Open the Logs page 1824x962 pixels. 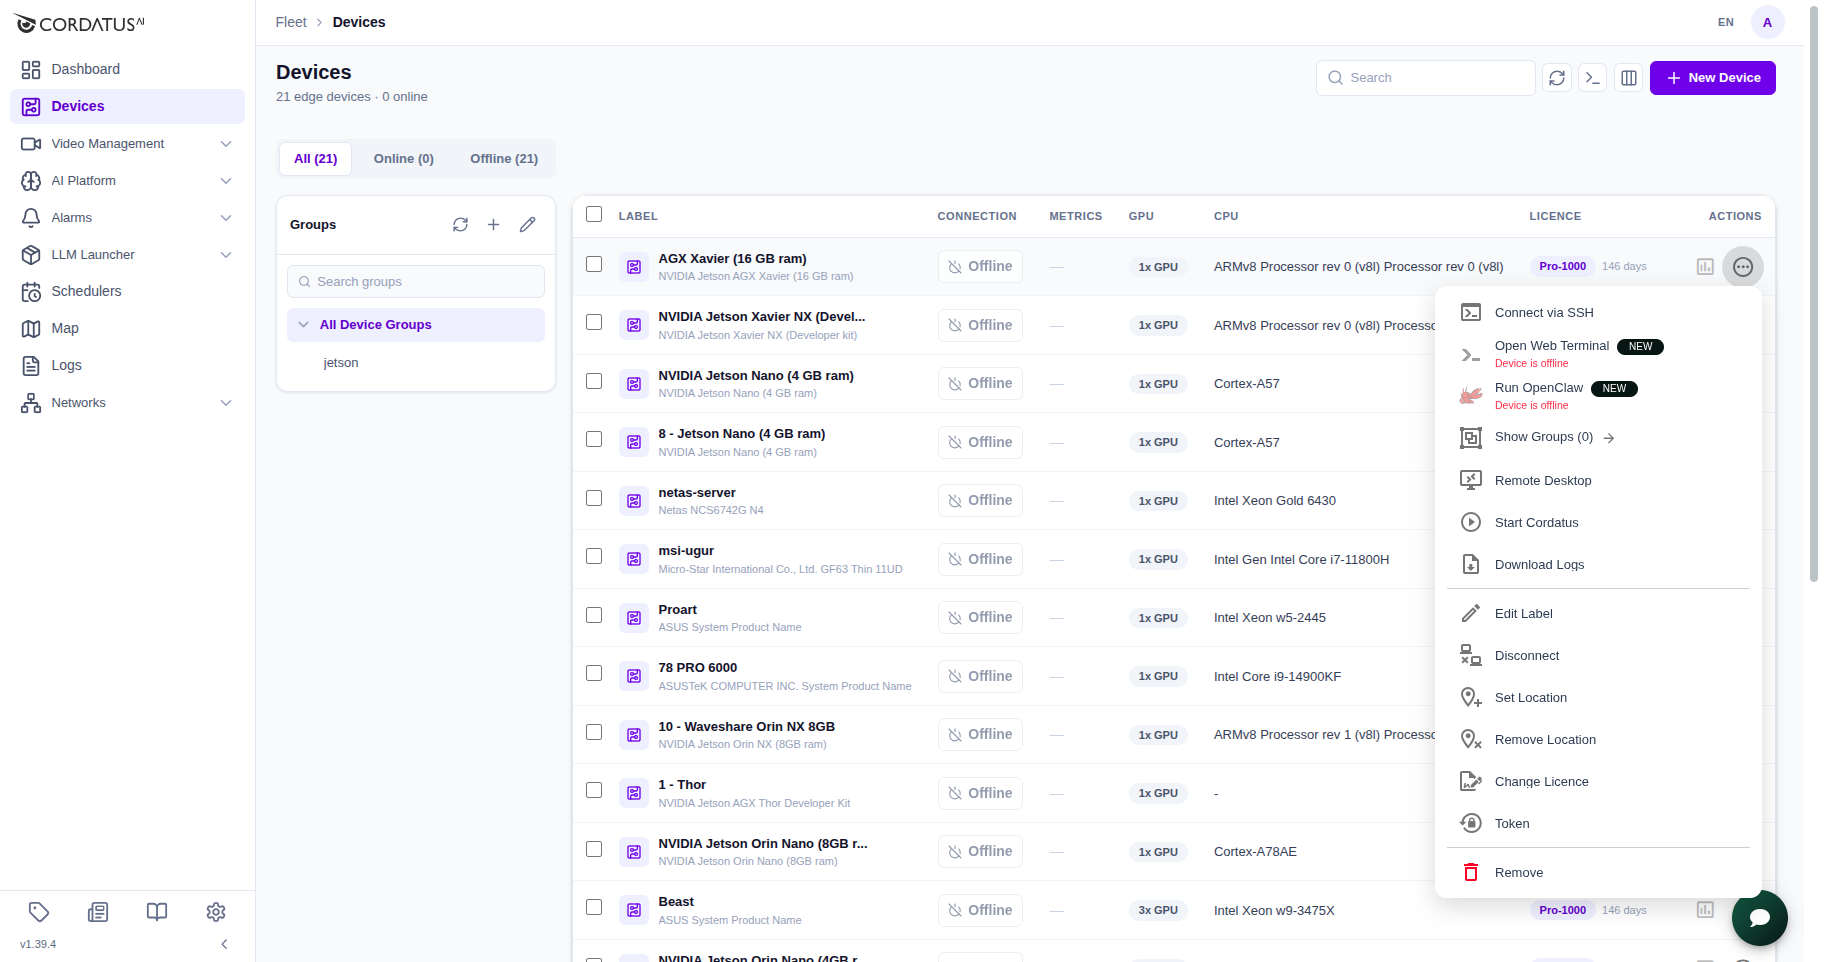pos(127,365)
